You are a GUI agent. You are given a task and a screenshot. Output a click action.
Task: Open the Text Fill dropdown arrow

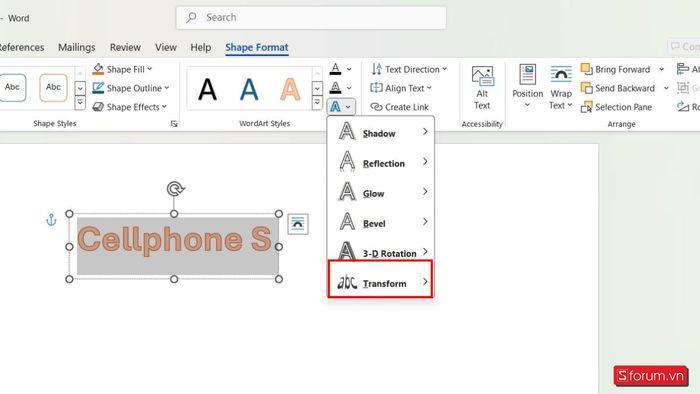pyautogui.click(x=349, y=69)
